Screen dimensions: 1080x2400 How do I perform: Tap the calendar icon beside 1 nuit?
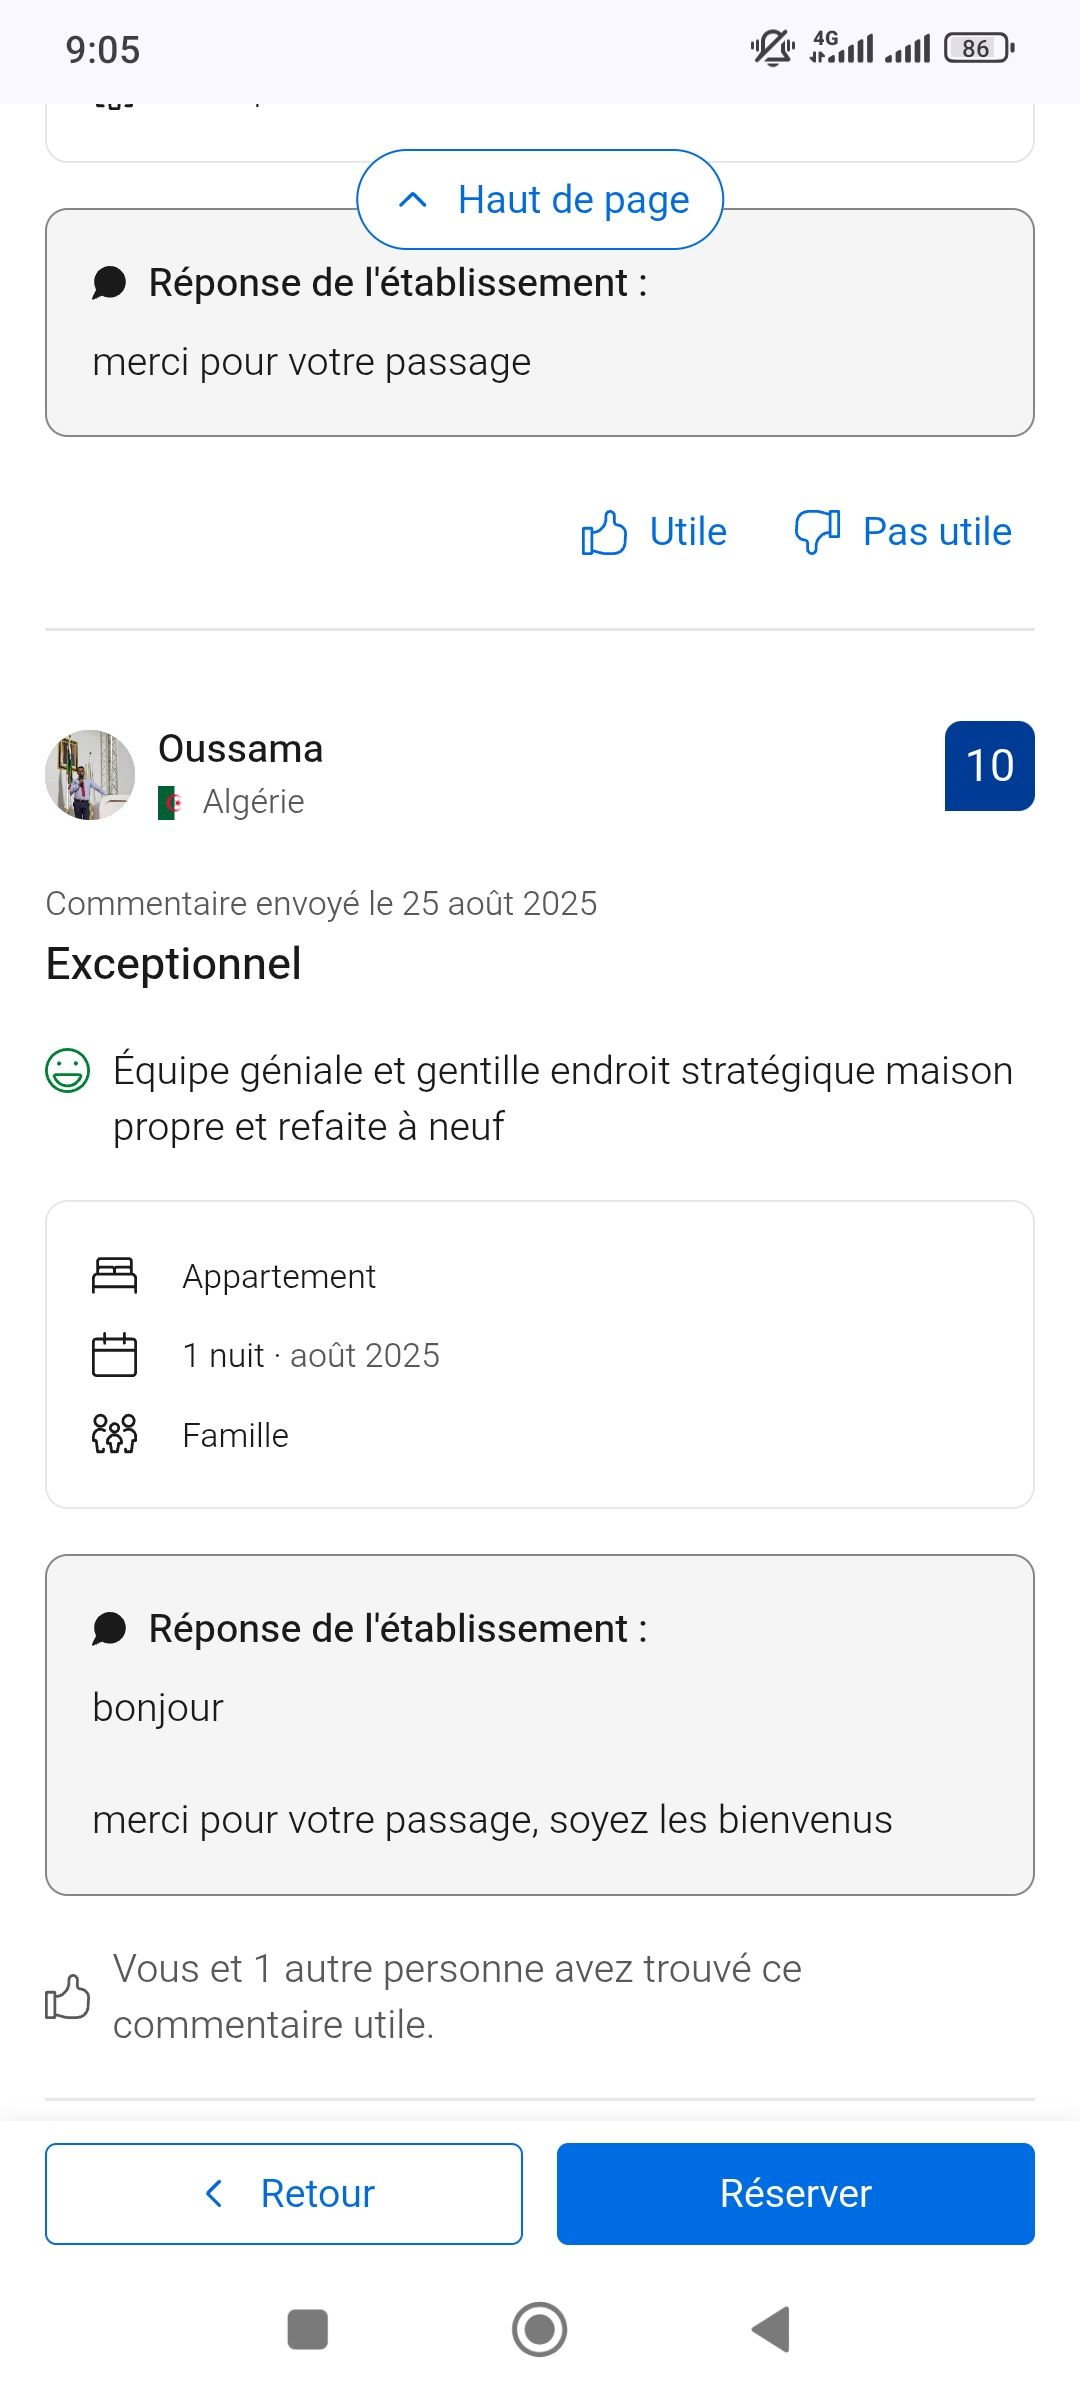114,1355
